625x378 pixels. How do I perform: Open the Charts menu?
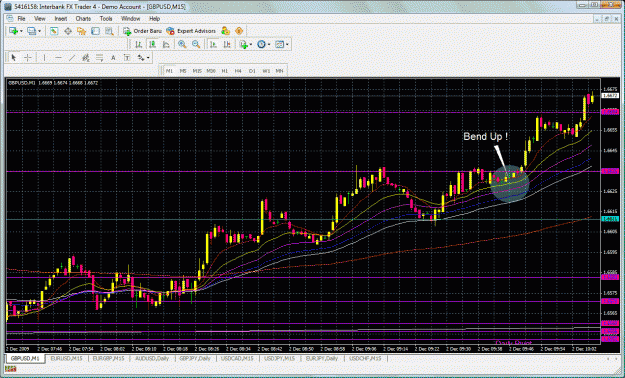pyautogui.click(x=83, y=19)
